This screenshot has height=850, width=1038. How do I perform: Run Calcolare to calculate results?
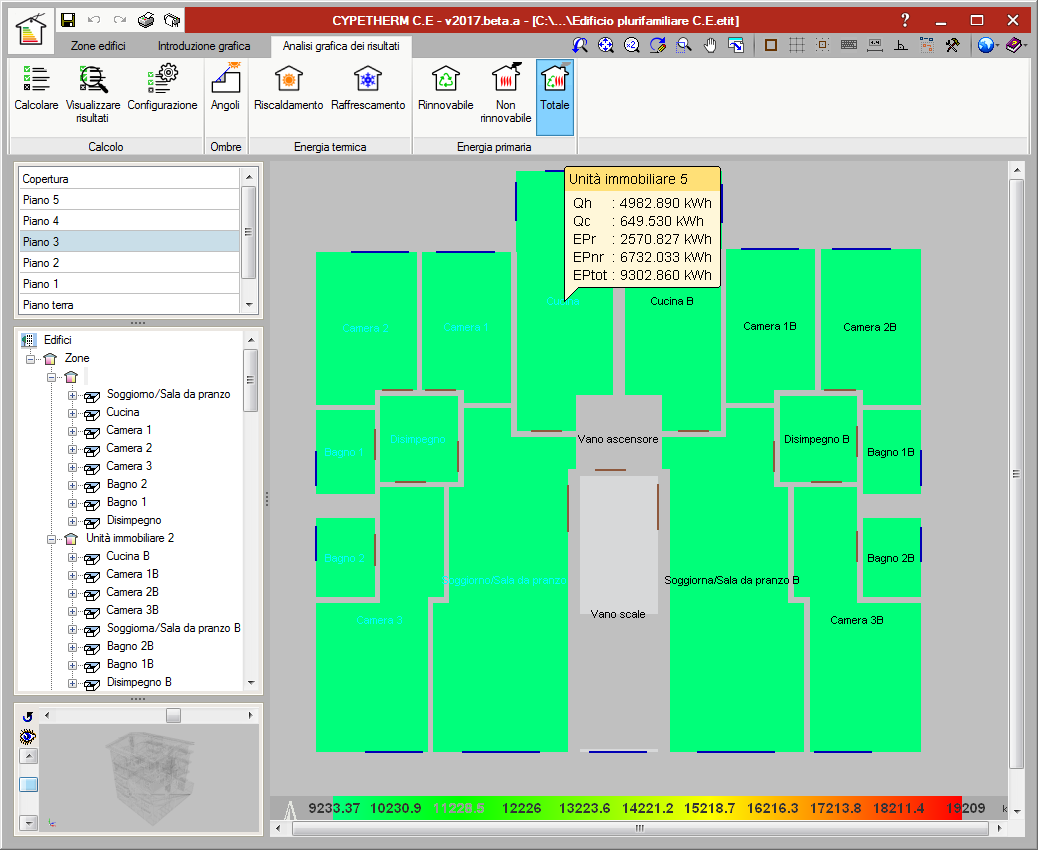(36, 89)
